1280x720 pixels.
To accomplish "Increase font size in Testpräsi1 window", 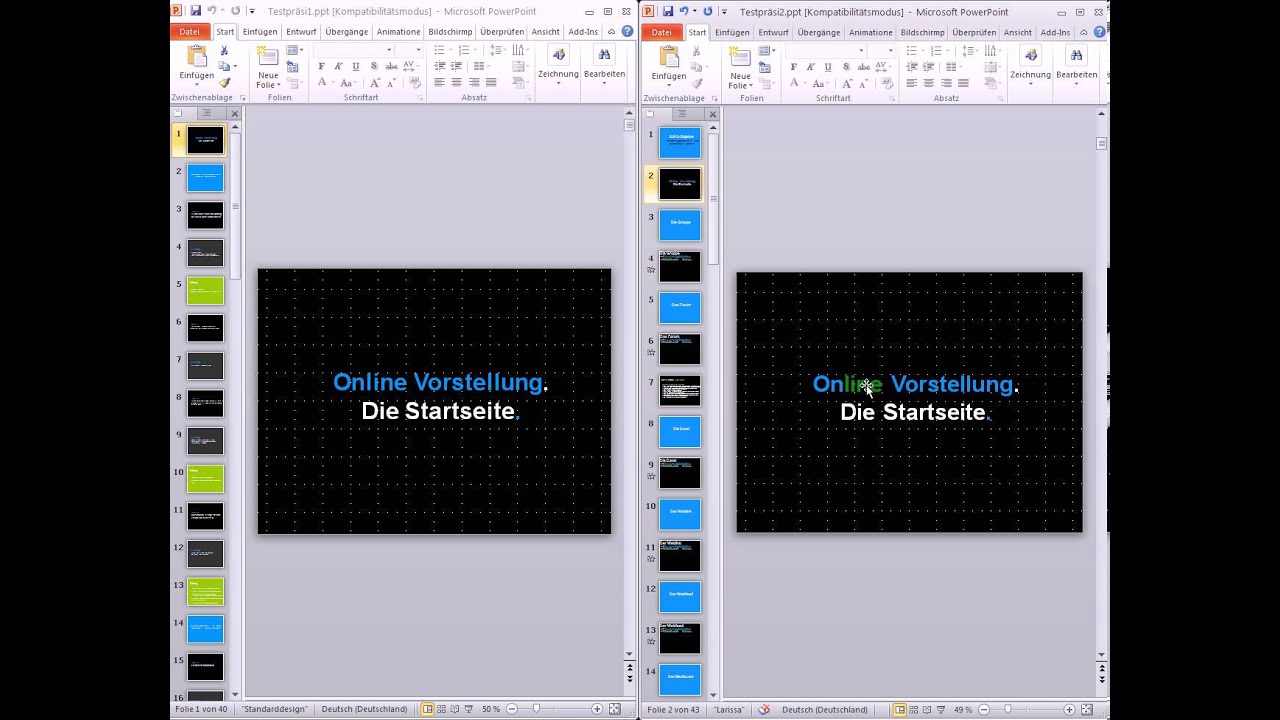I will tap(376, 83).
